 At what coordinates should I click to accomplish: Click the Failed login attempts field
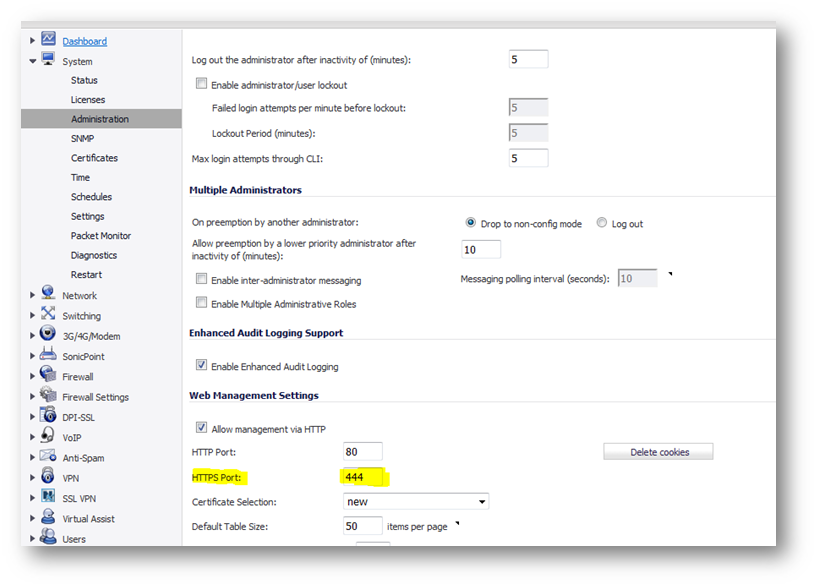[x=528, y=107]
